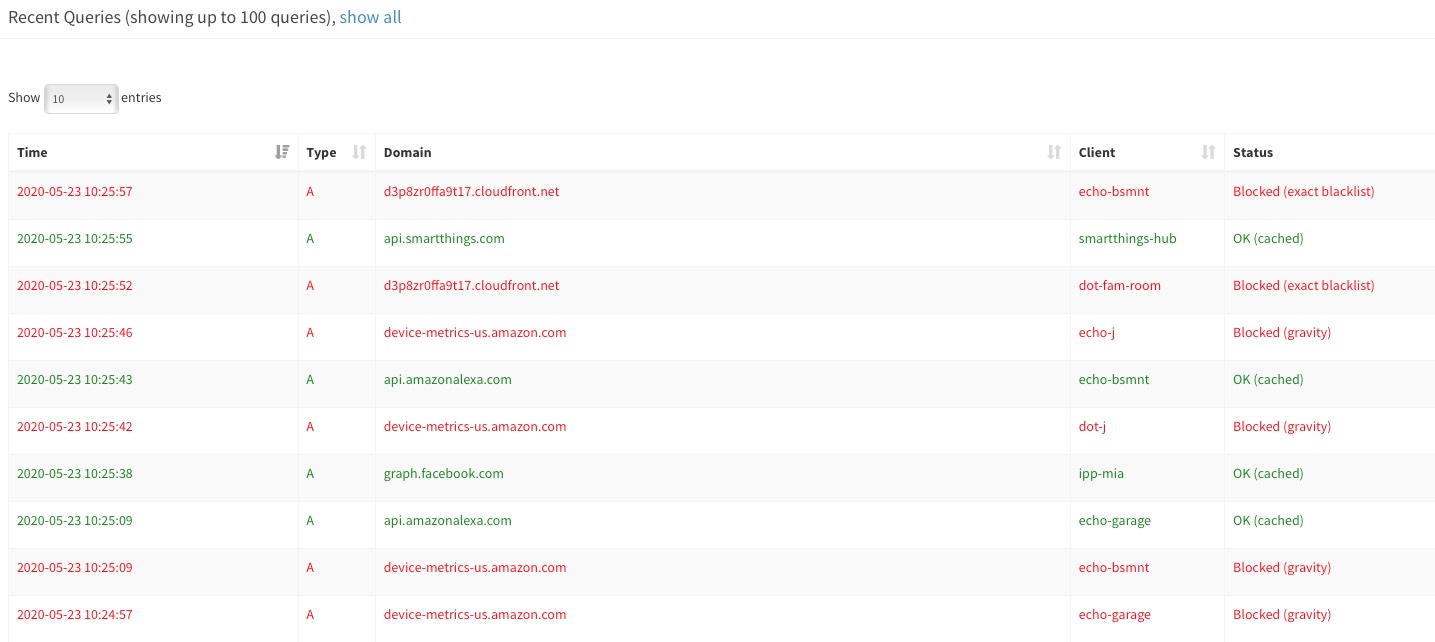
Task: Select timestamp 2020-05-23 10:25:46
Action: click(75, 332)
